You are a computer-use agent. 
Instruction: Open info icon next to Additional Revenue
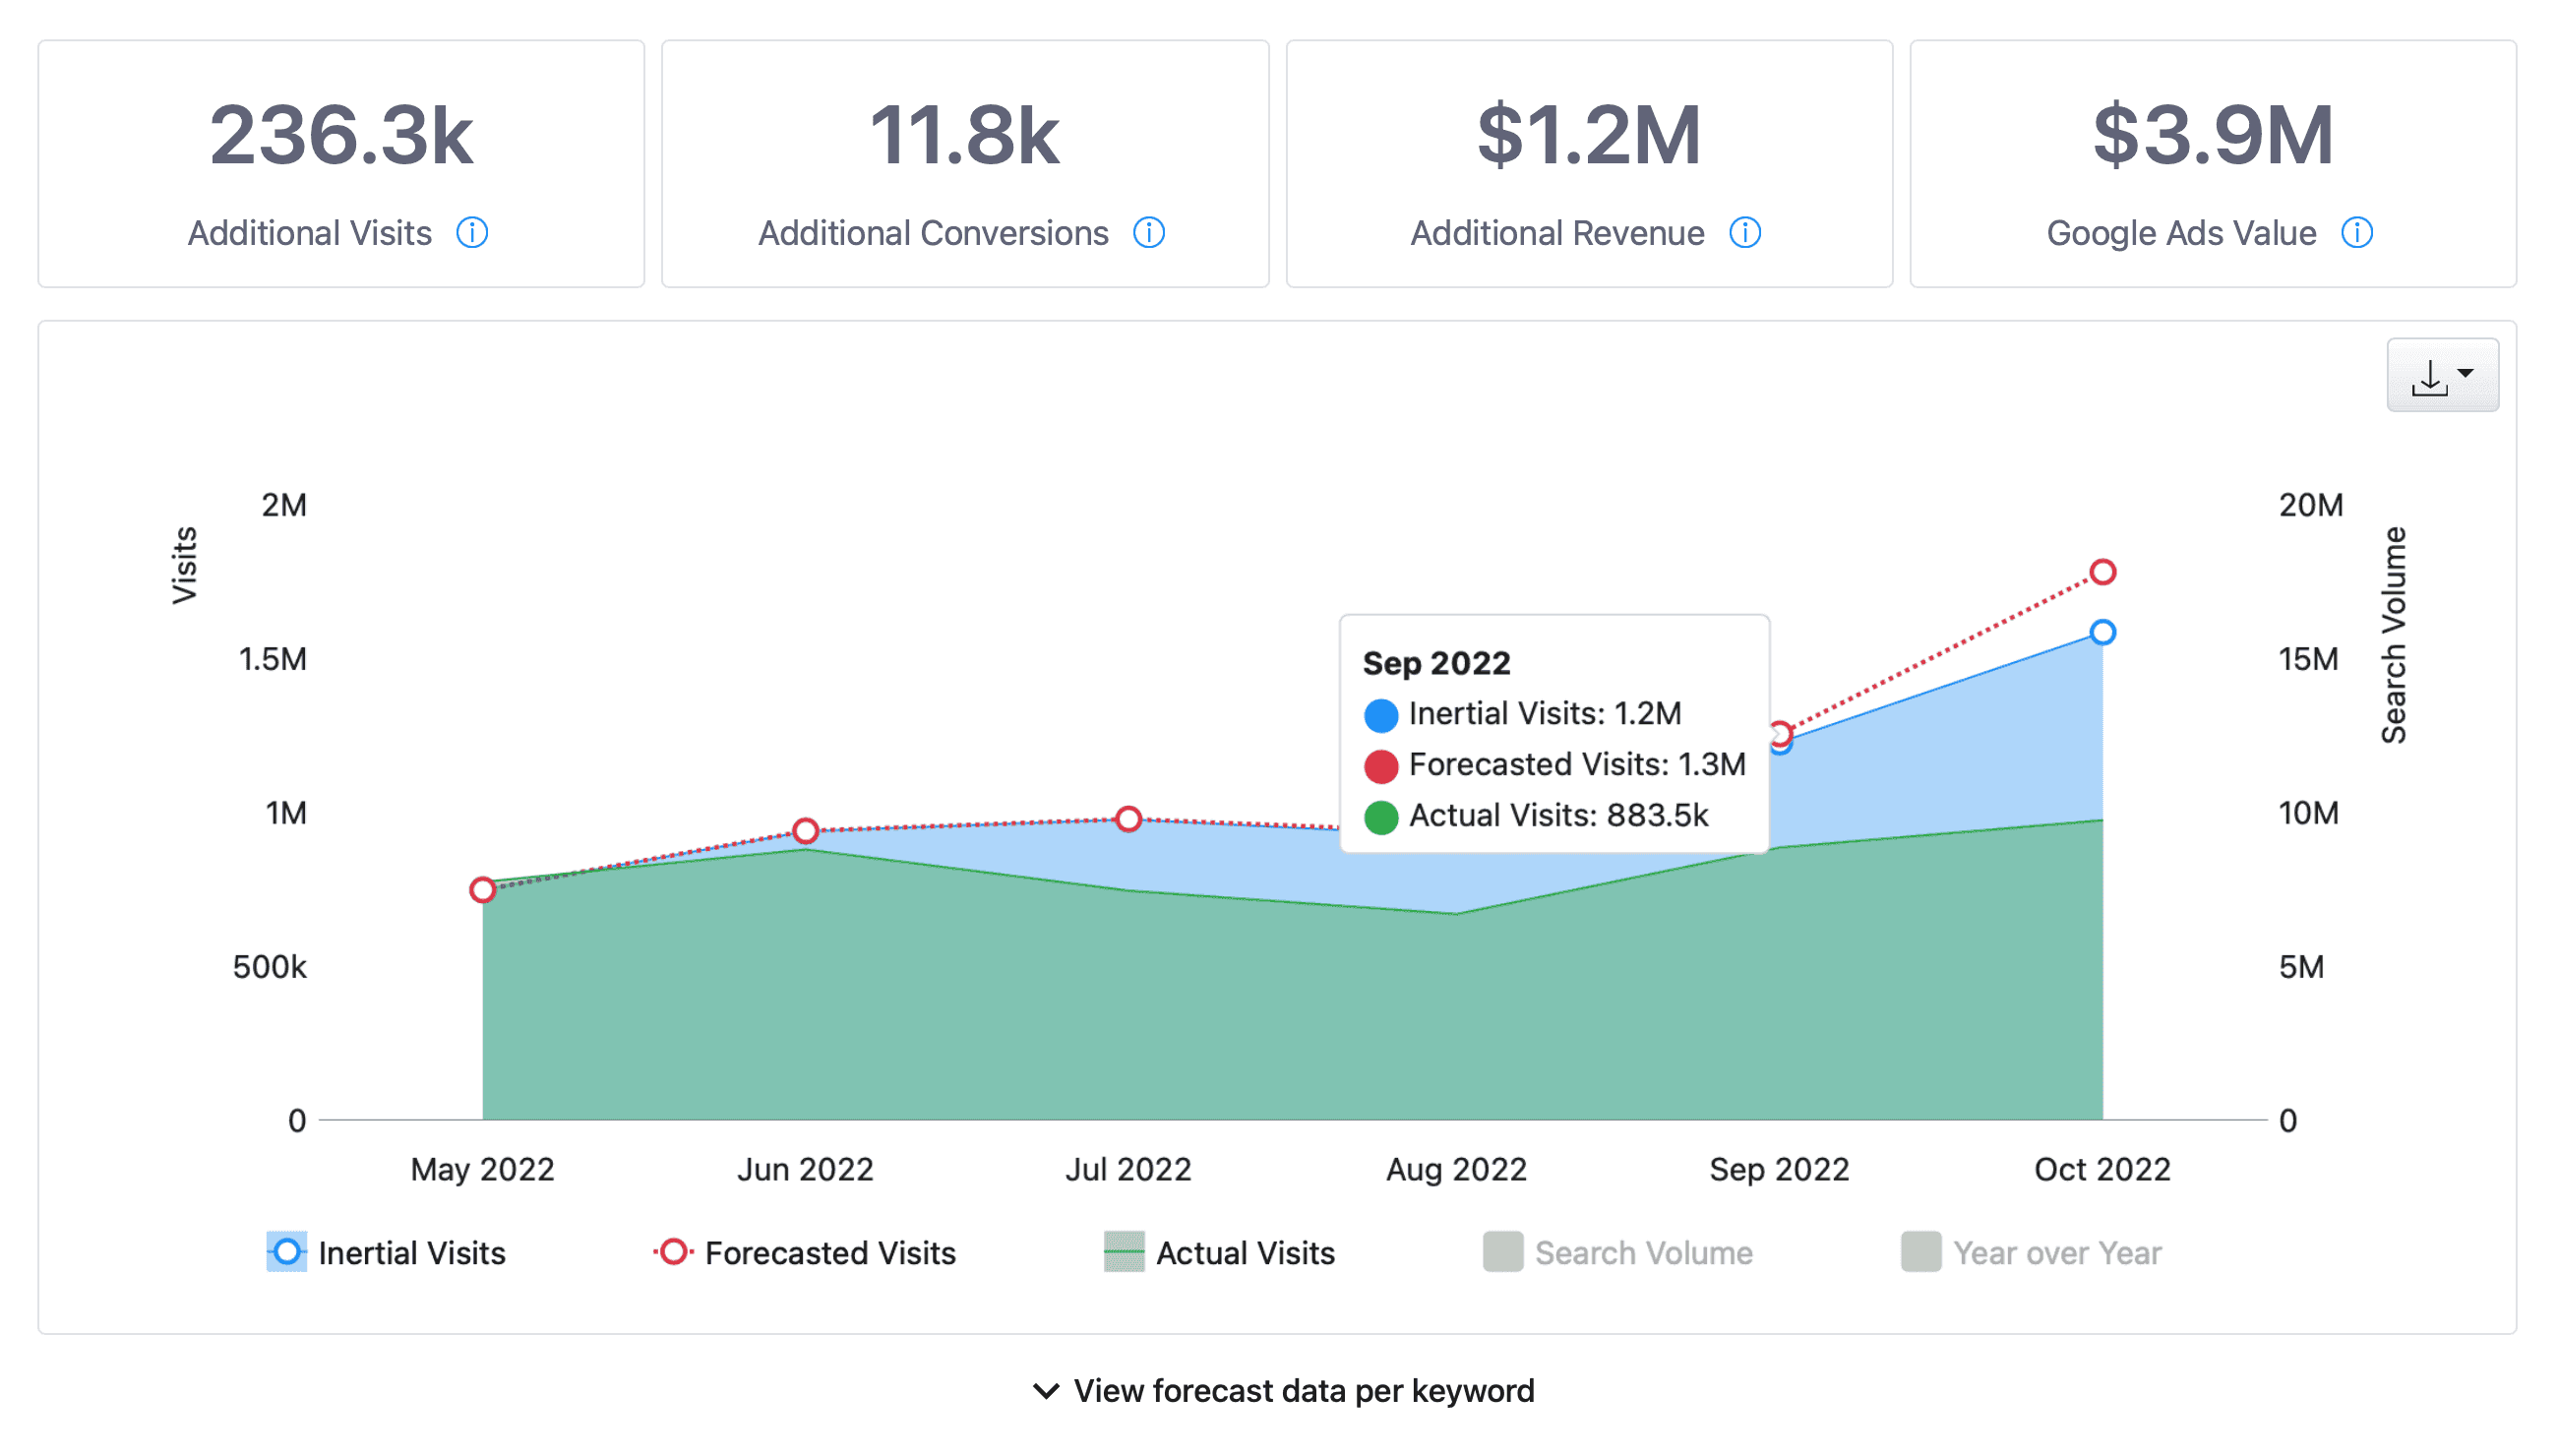[1745, 232]
